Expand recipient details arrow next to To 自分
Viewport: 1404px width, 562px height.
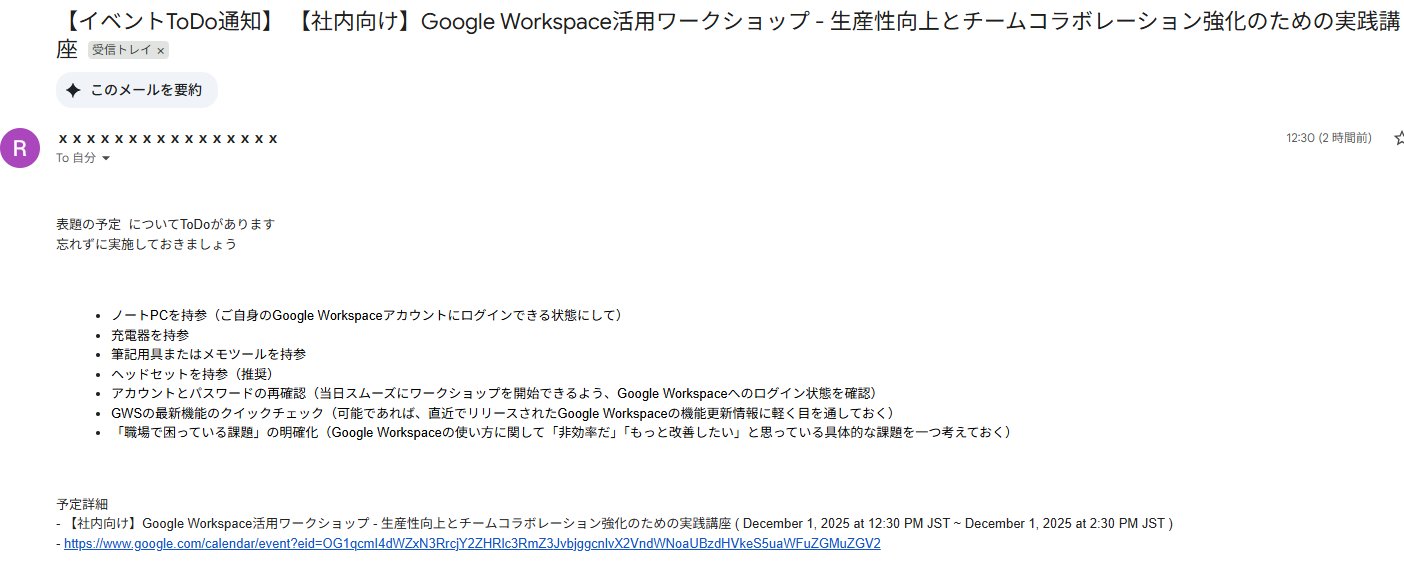click(x=106, y=159)
